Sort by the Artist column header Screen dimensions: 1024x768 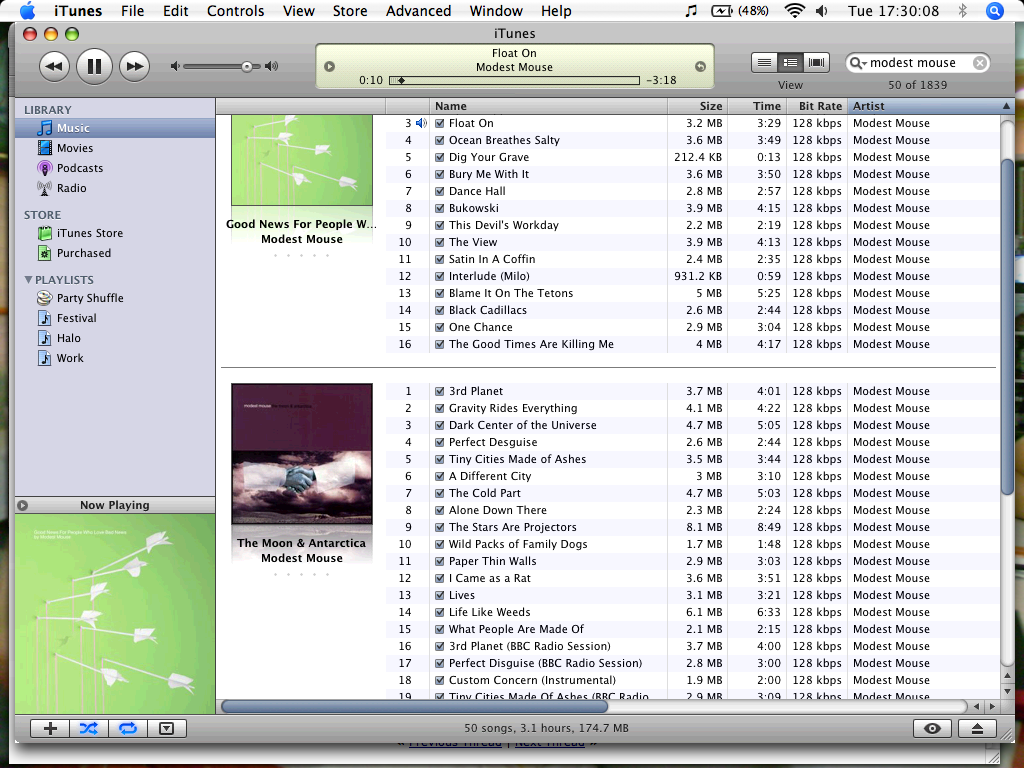coord(929,106)
